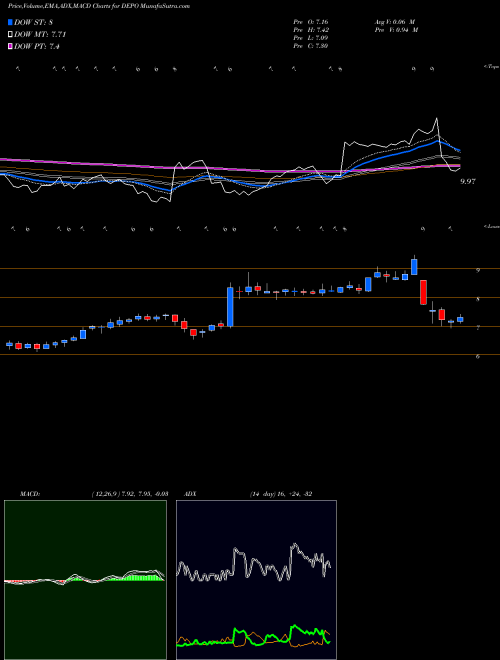This screenshot has height=660, width=500.
Task: Click the MACD (12,26,9) values text
Action: [129, 494]
